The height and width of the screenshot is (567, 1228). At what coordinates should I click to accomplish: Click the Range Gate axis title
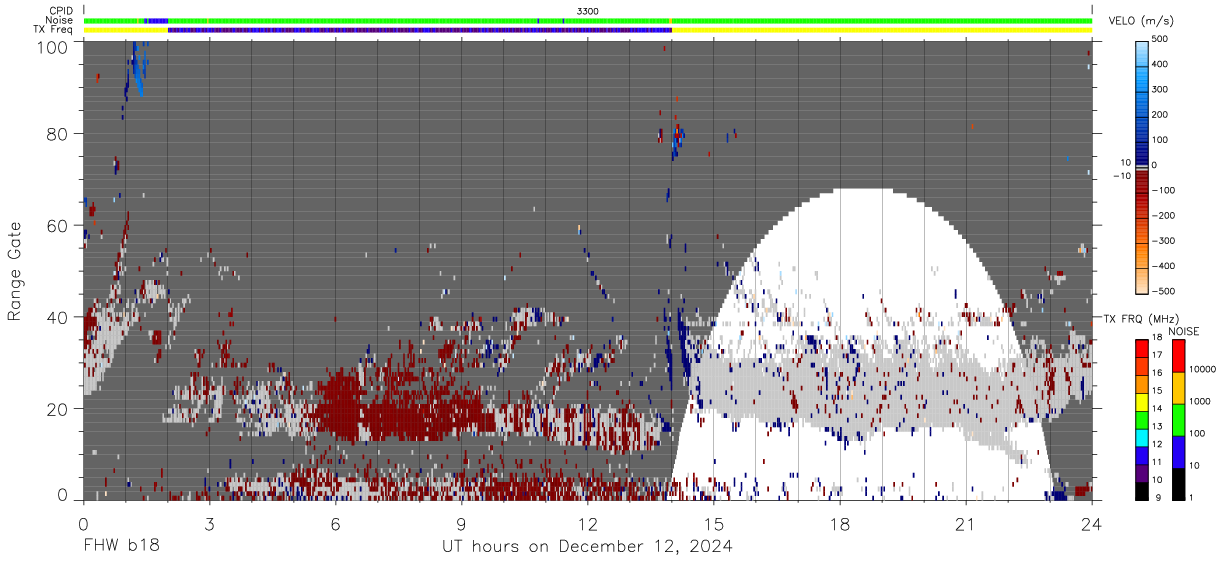15,272
